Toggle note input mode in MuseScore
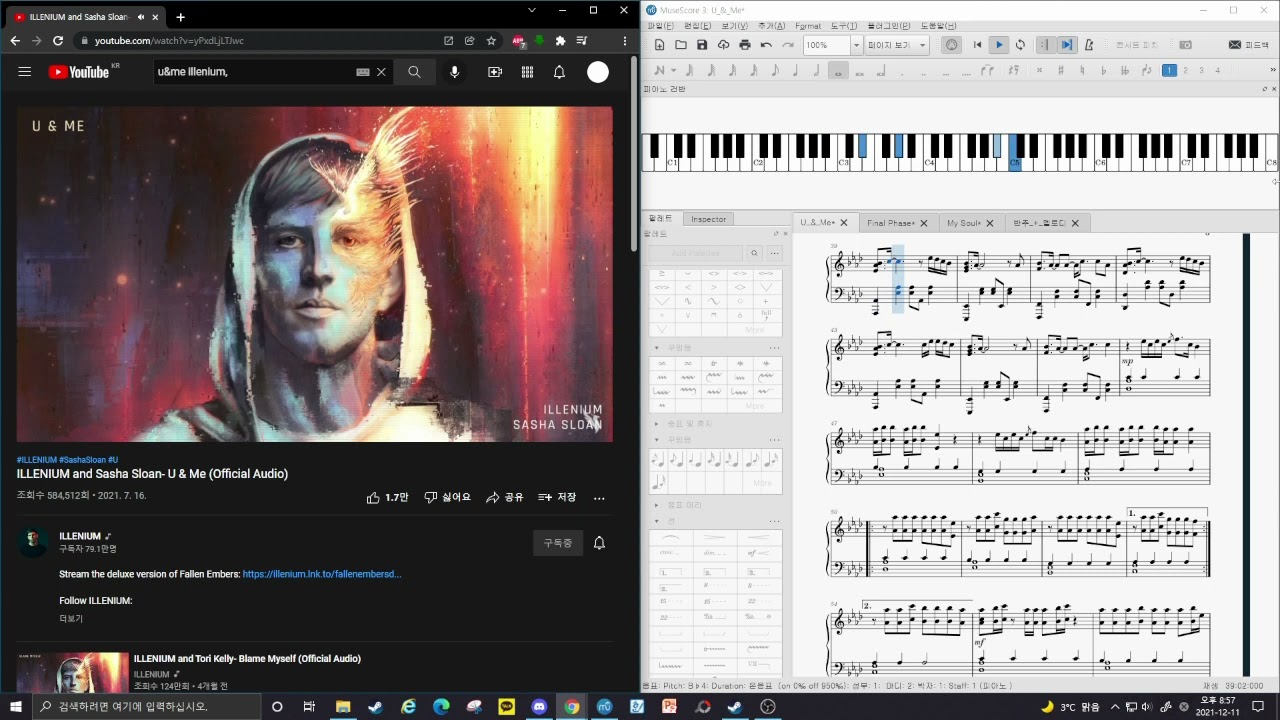 point(659,70)
